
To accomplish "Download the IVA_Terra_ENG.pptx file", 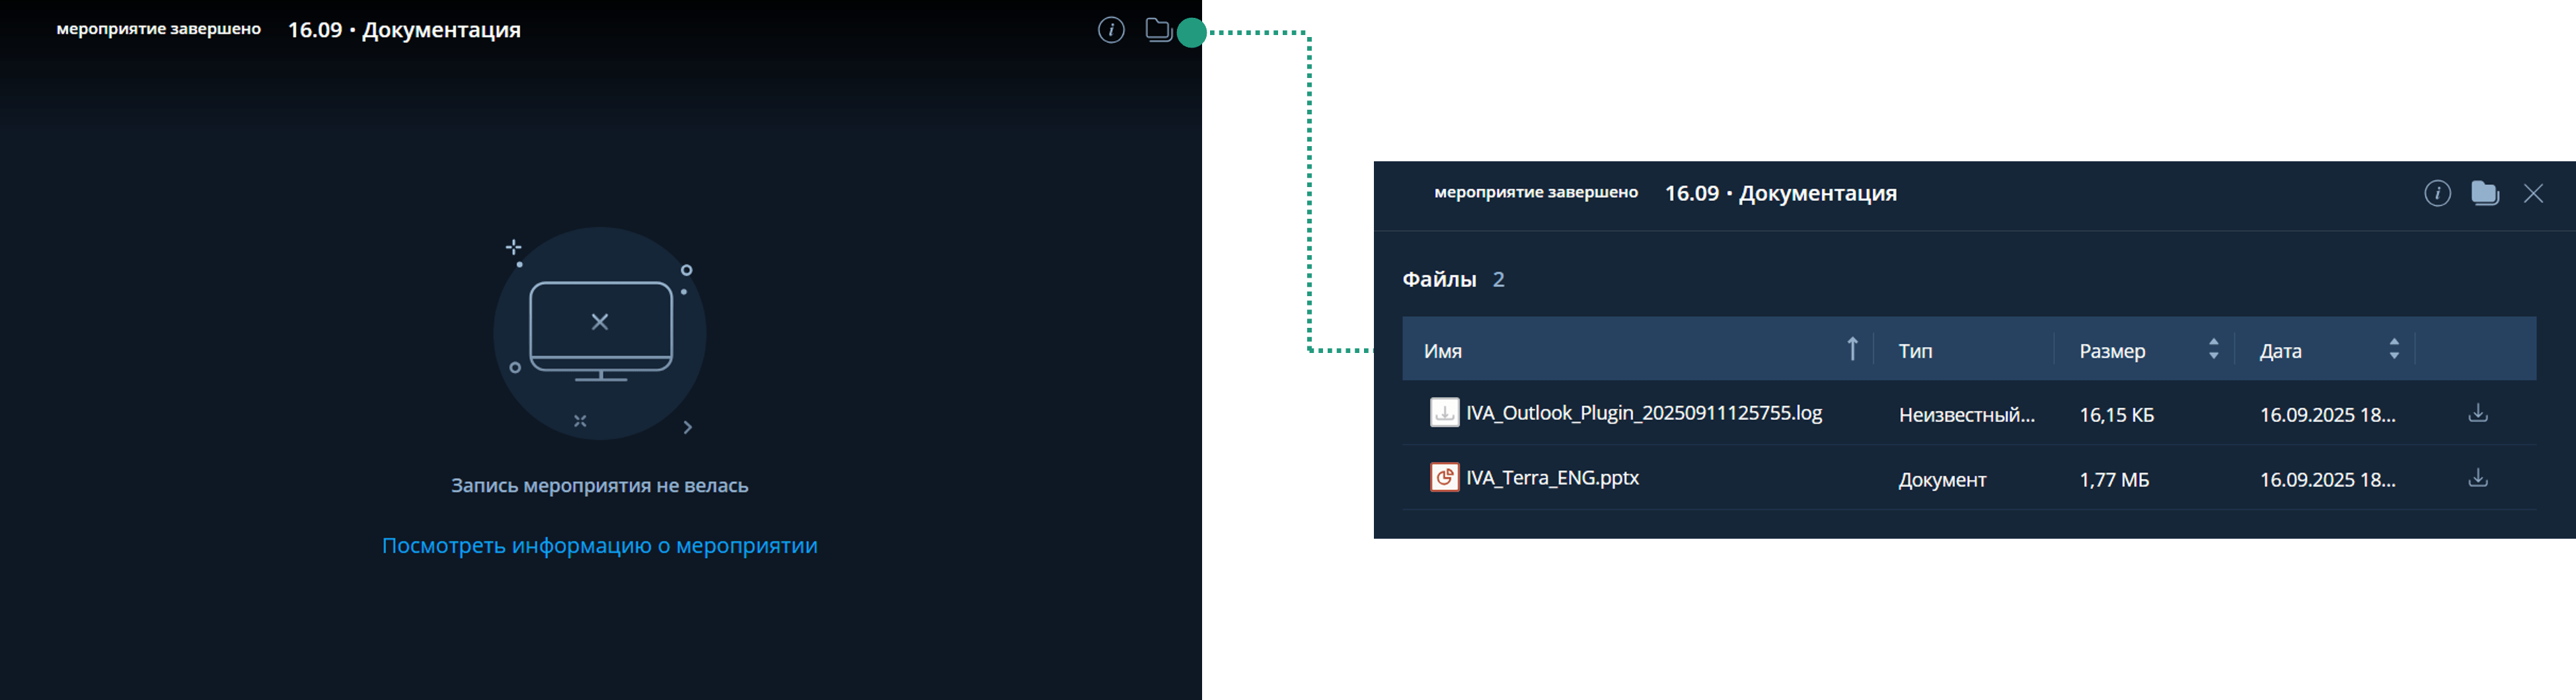I will point(2478,478).
